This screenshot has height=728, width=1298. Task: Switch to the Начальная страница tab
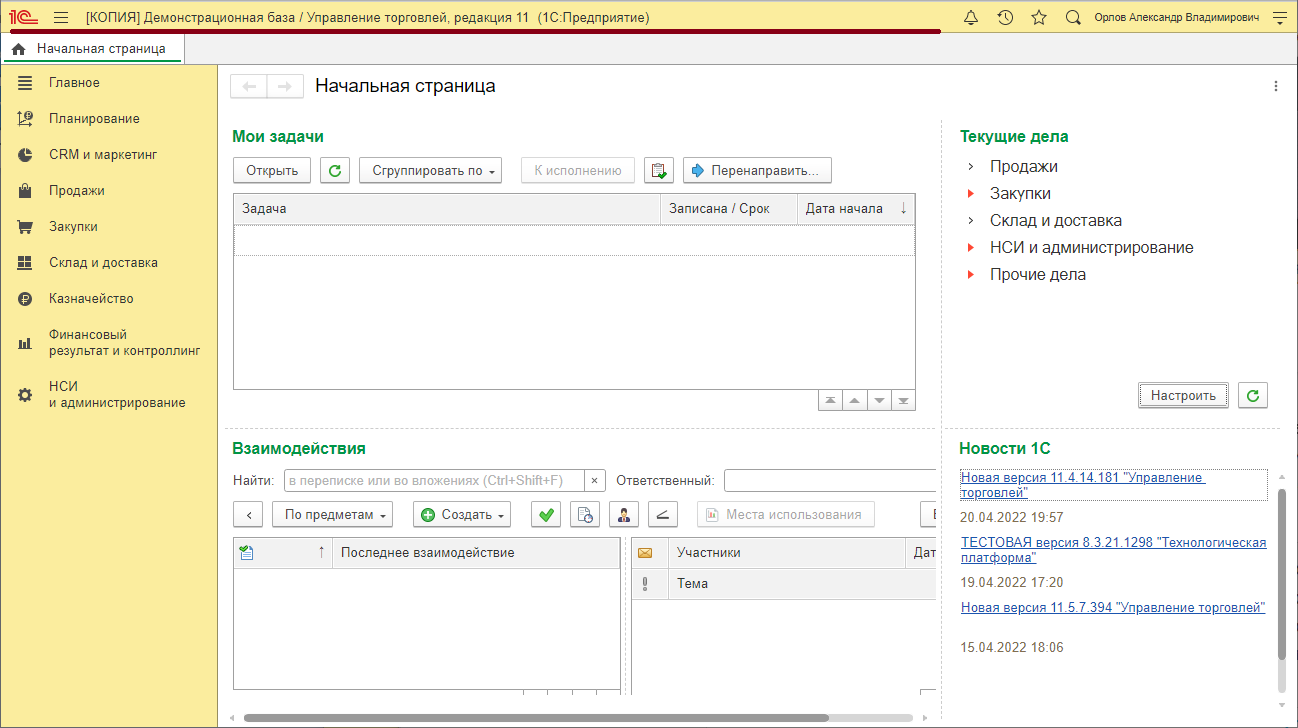[x=92, y=47]
